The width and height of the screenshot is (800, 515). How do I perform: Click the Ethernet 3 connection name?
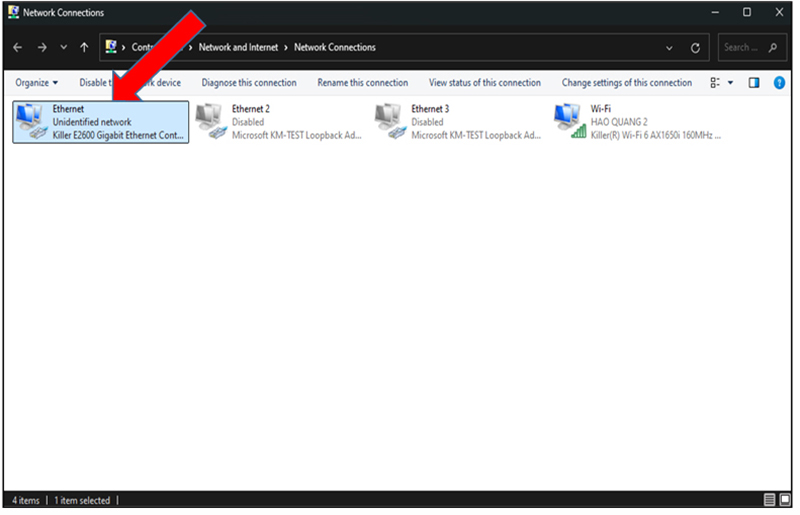[430, 109]
